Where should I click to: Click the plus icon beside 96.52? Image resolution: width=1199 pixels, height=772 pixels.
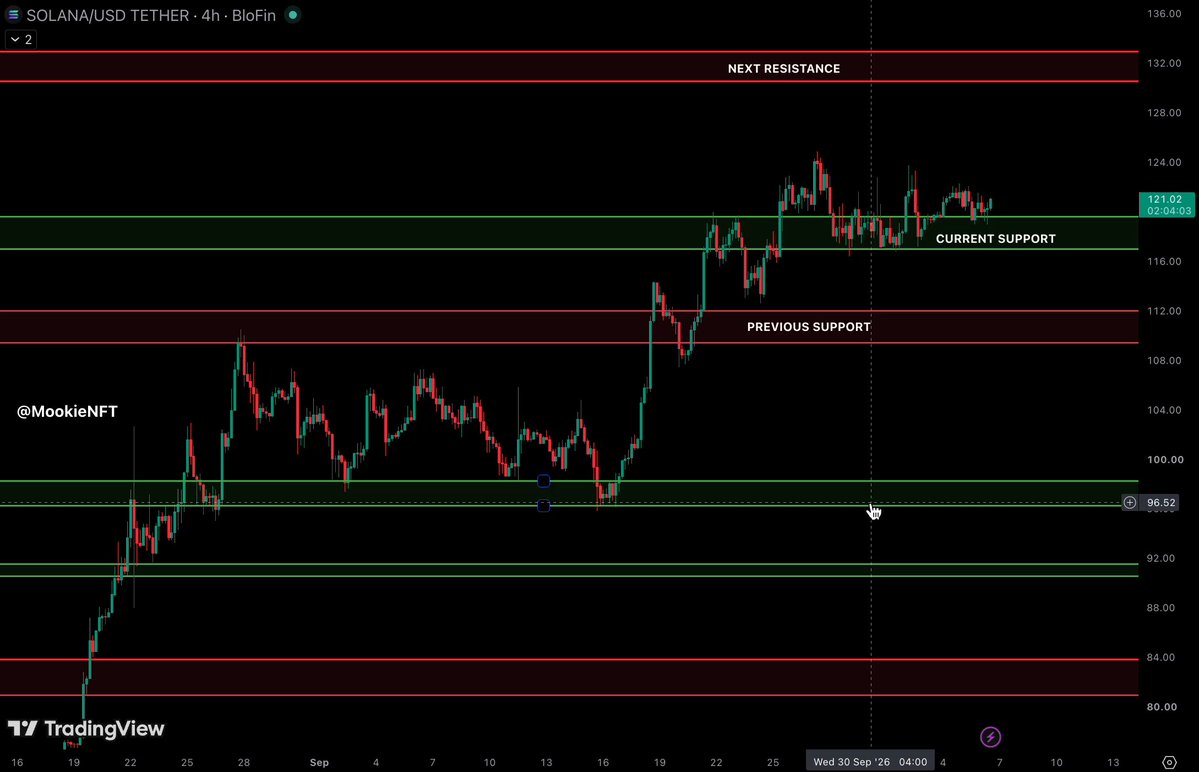1129,502
